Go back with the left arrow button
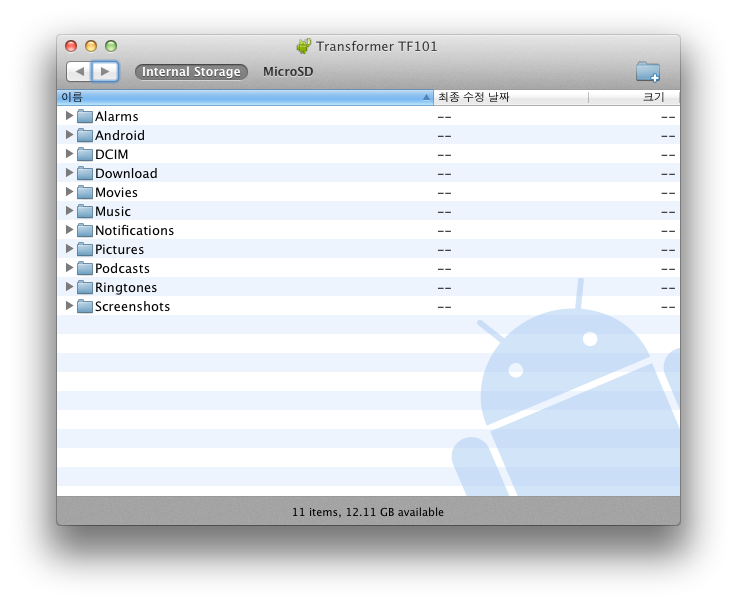This screenshot has width=737, height=604. 79,72
